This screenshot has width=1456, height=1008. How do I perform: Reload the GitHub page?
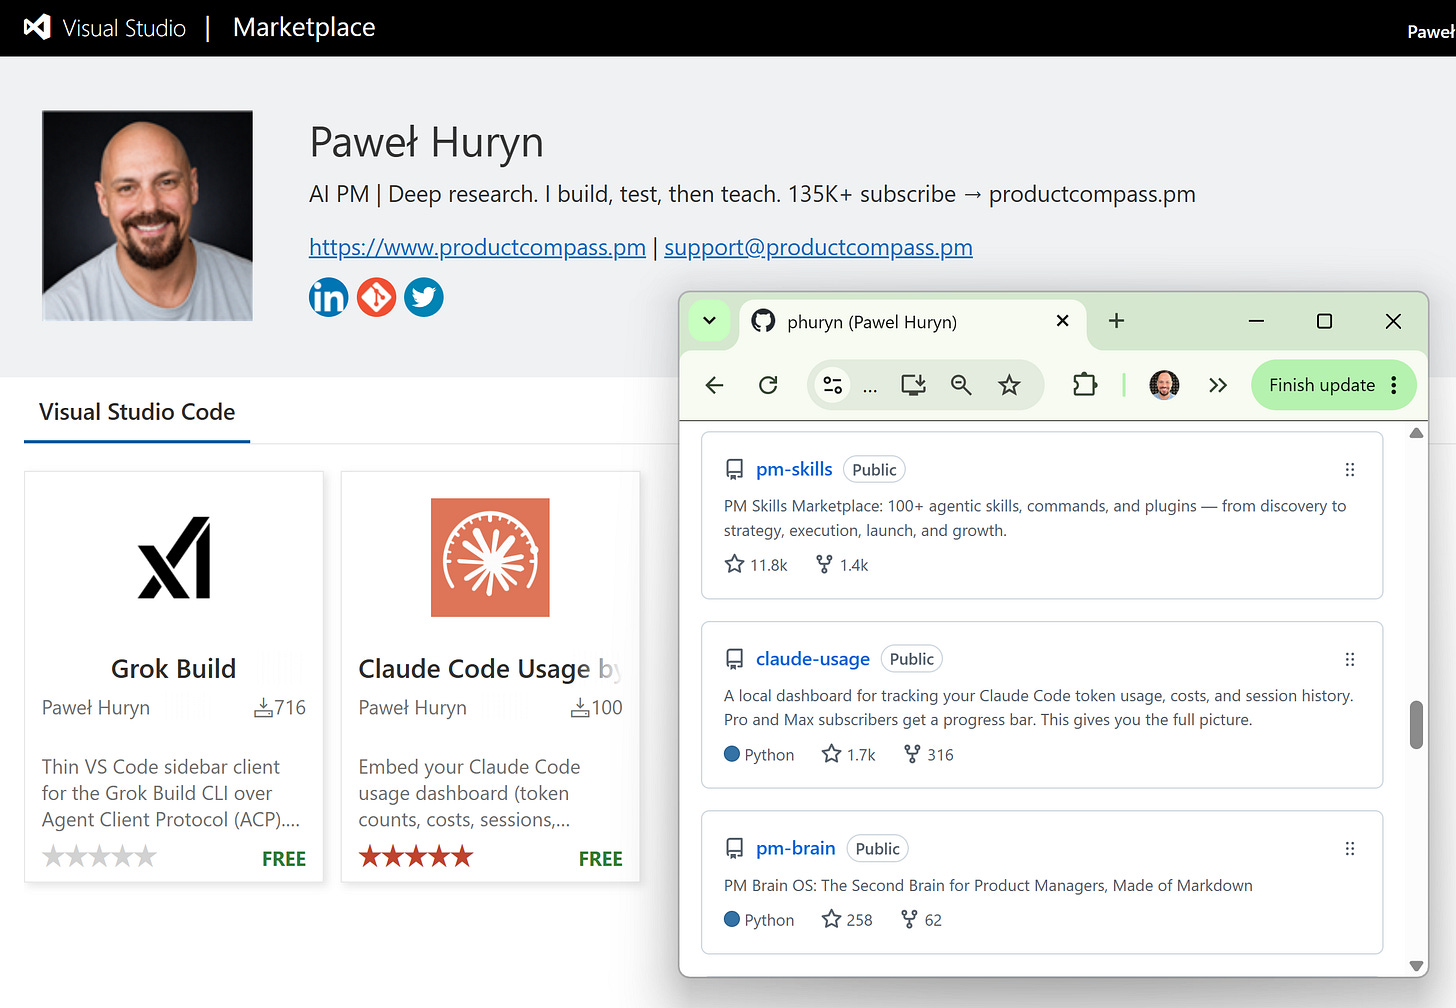coord(768,385)
